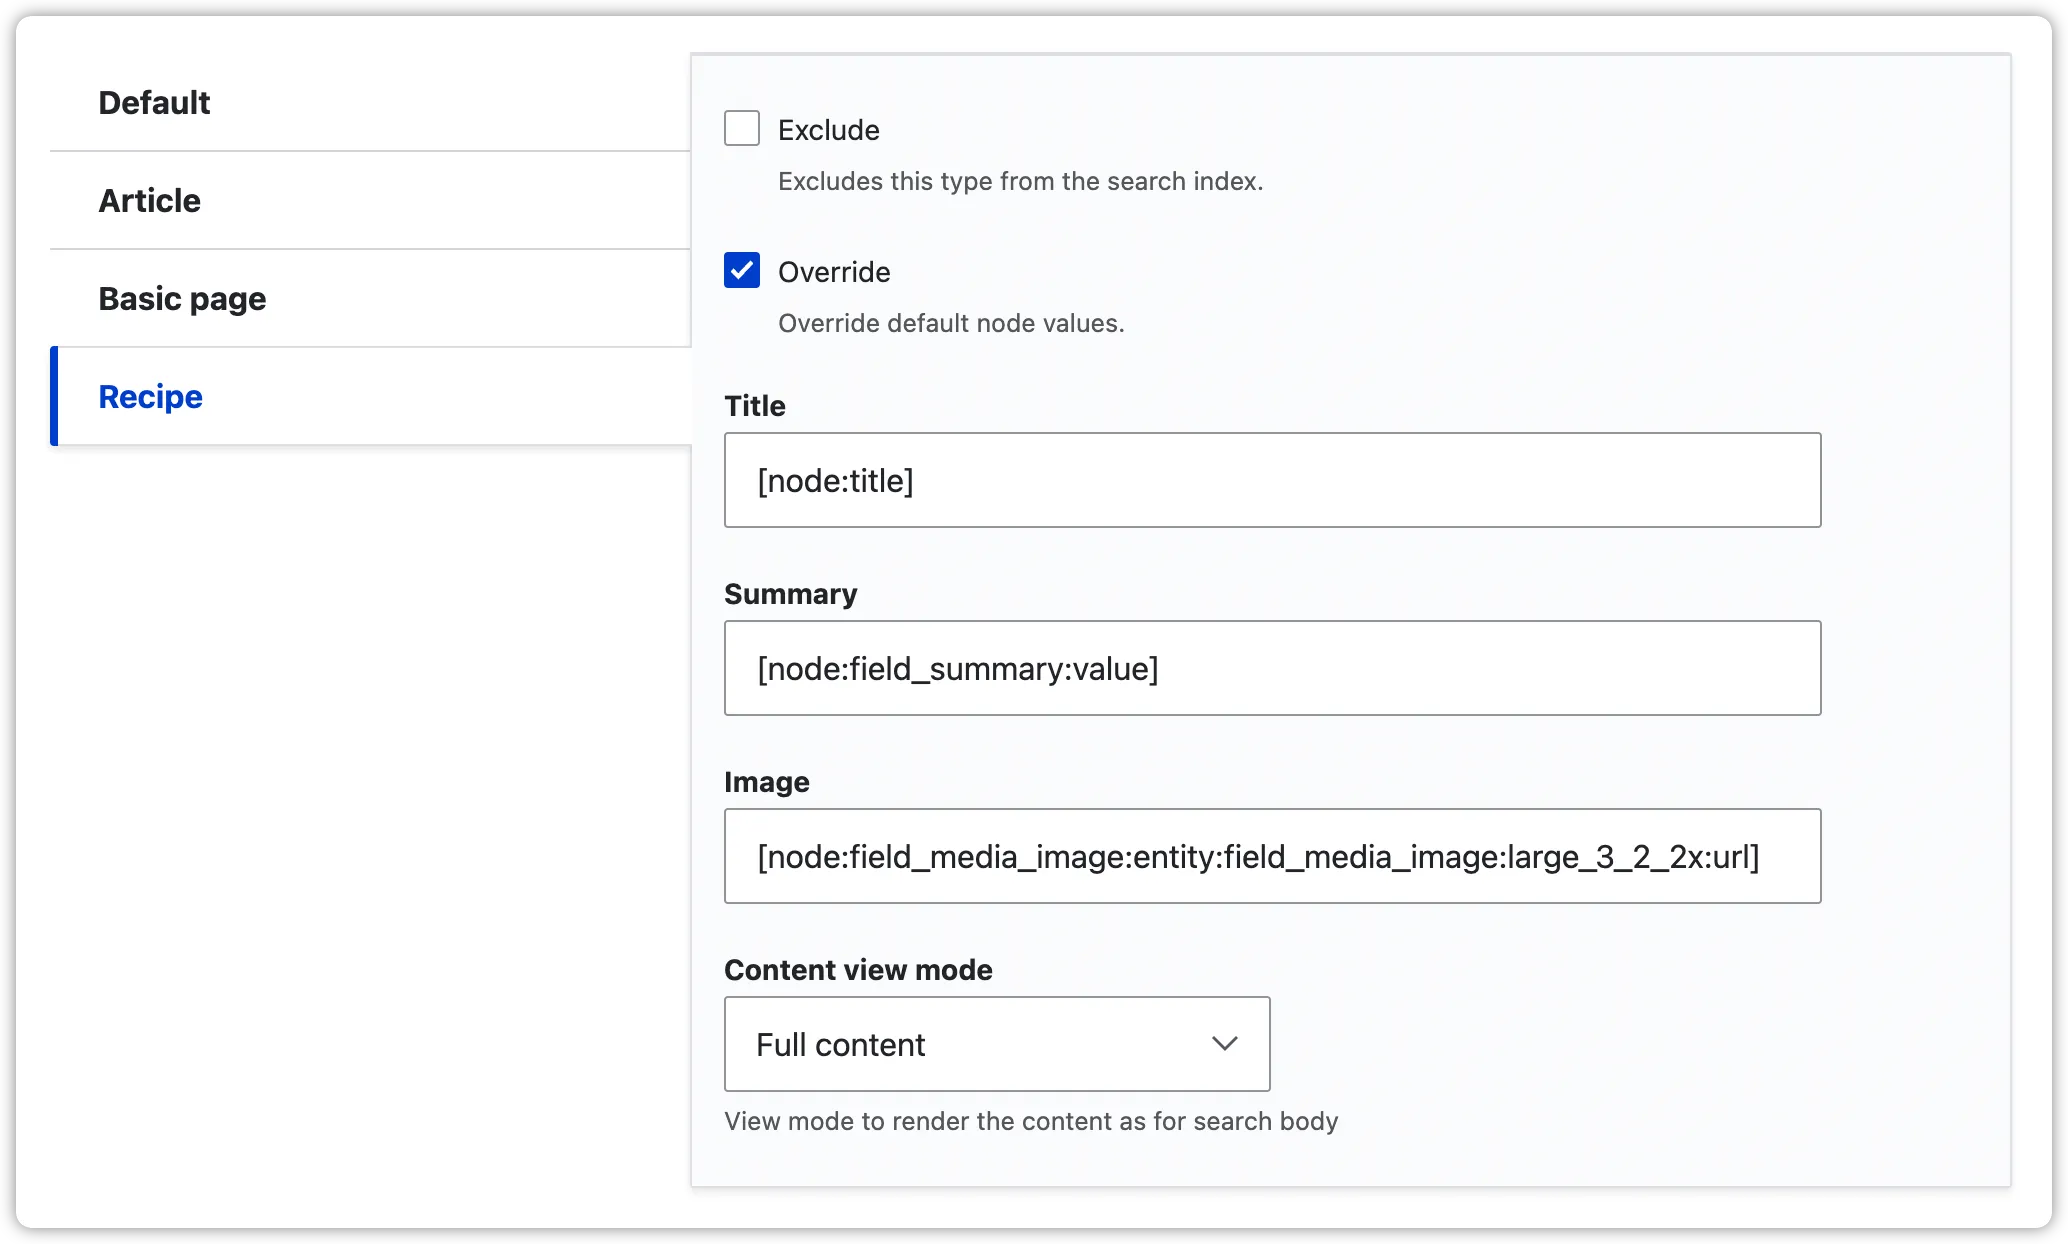Viewport: 2068px width, 1244px height.
Task: Click the Override checkbox label text
Action: [834, 270]
